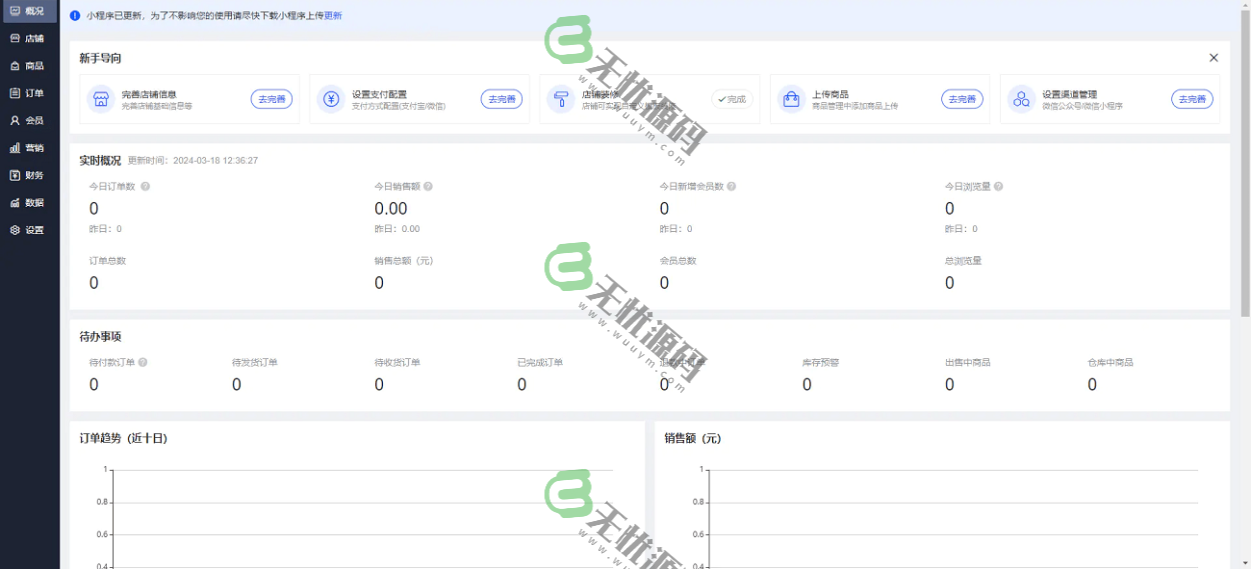Viewport: 1251px width, 569px height.
Task: Click 去完善 on the 设置支付配置 card
Action: point(501,99)
